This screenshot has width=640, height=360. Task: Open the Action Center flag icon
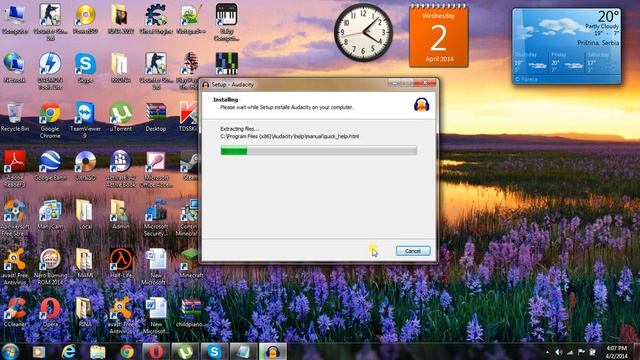pos(581,352)
